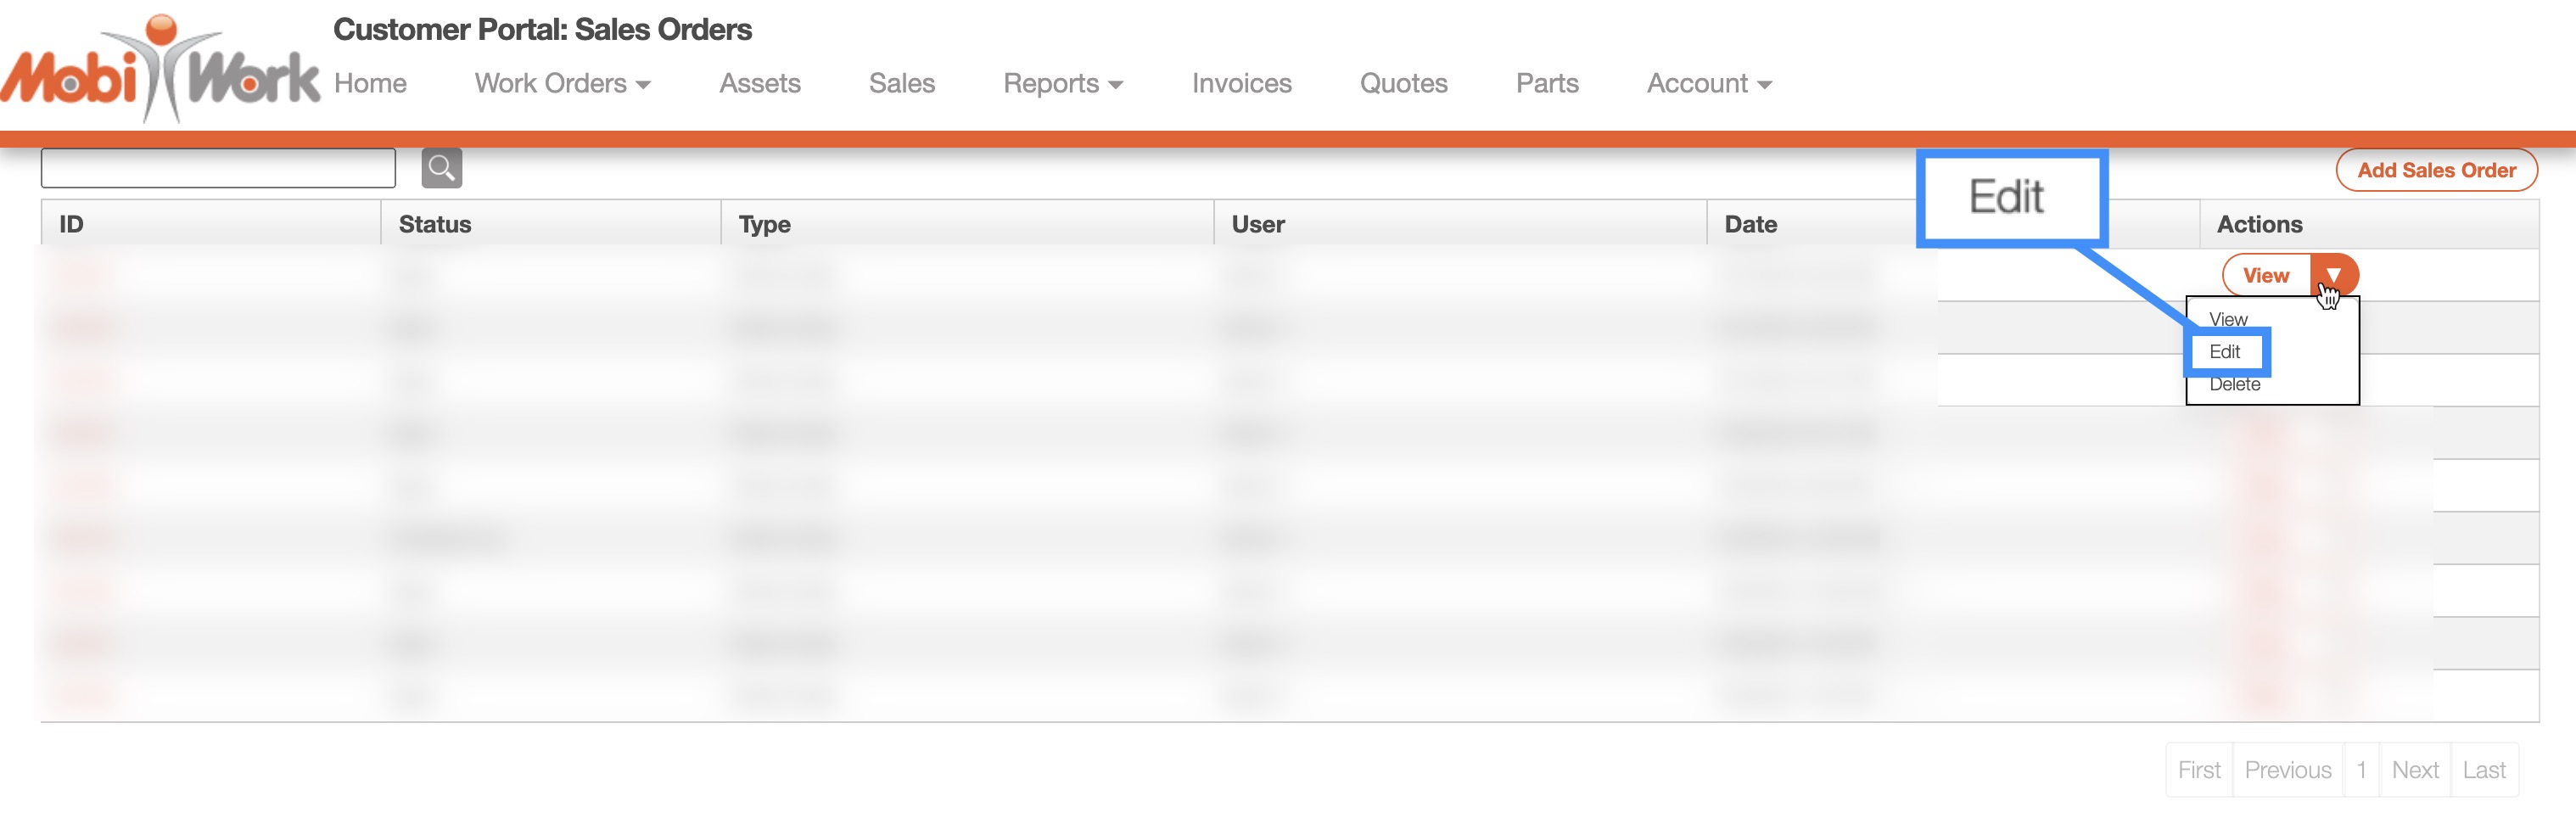Viewport: 2576px width, 835px height.
Task: Go to the Next results page
Action: coord(2414,770)
